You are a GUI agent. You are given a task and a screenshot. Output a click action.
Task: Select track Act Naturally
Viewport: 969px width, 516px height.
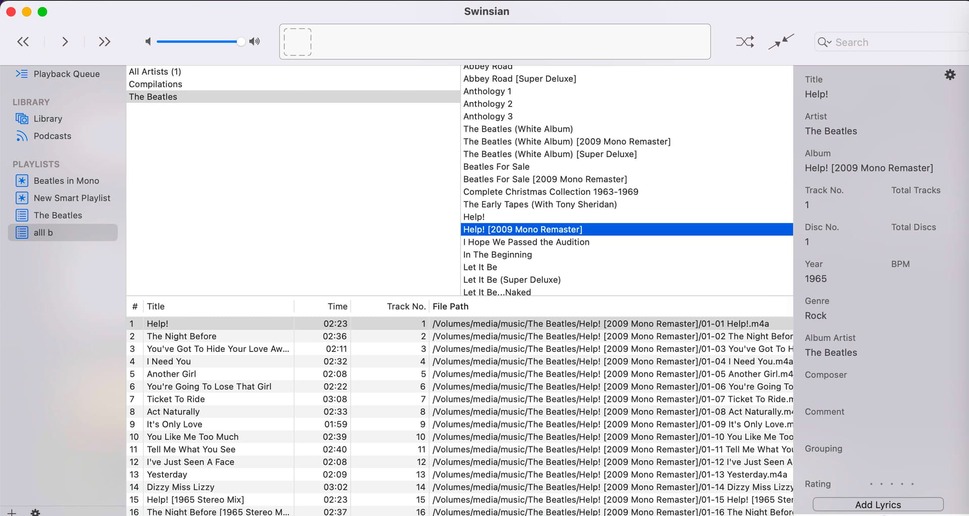[460, 412]
